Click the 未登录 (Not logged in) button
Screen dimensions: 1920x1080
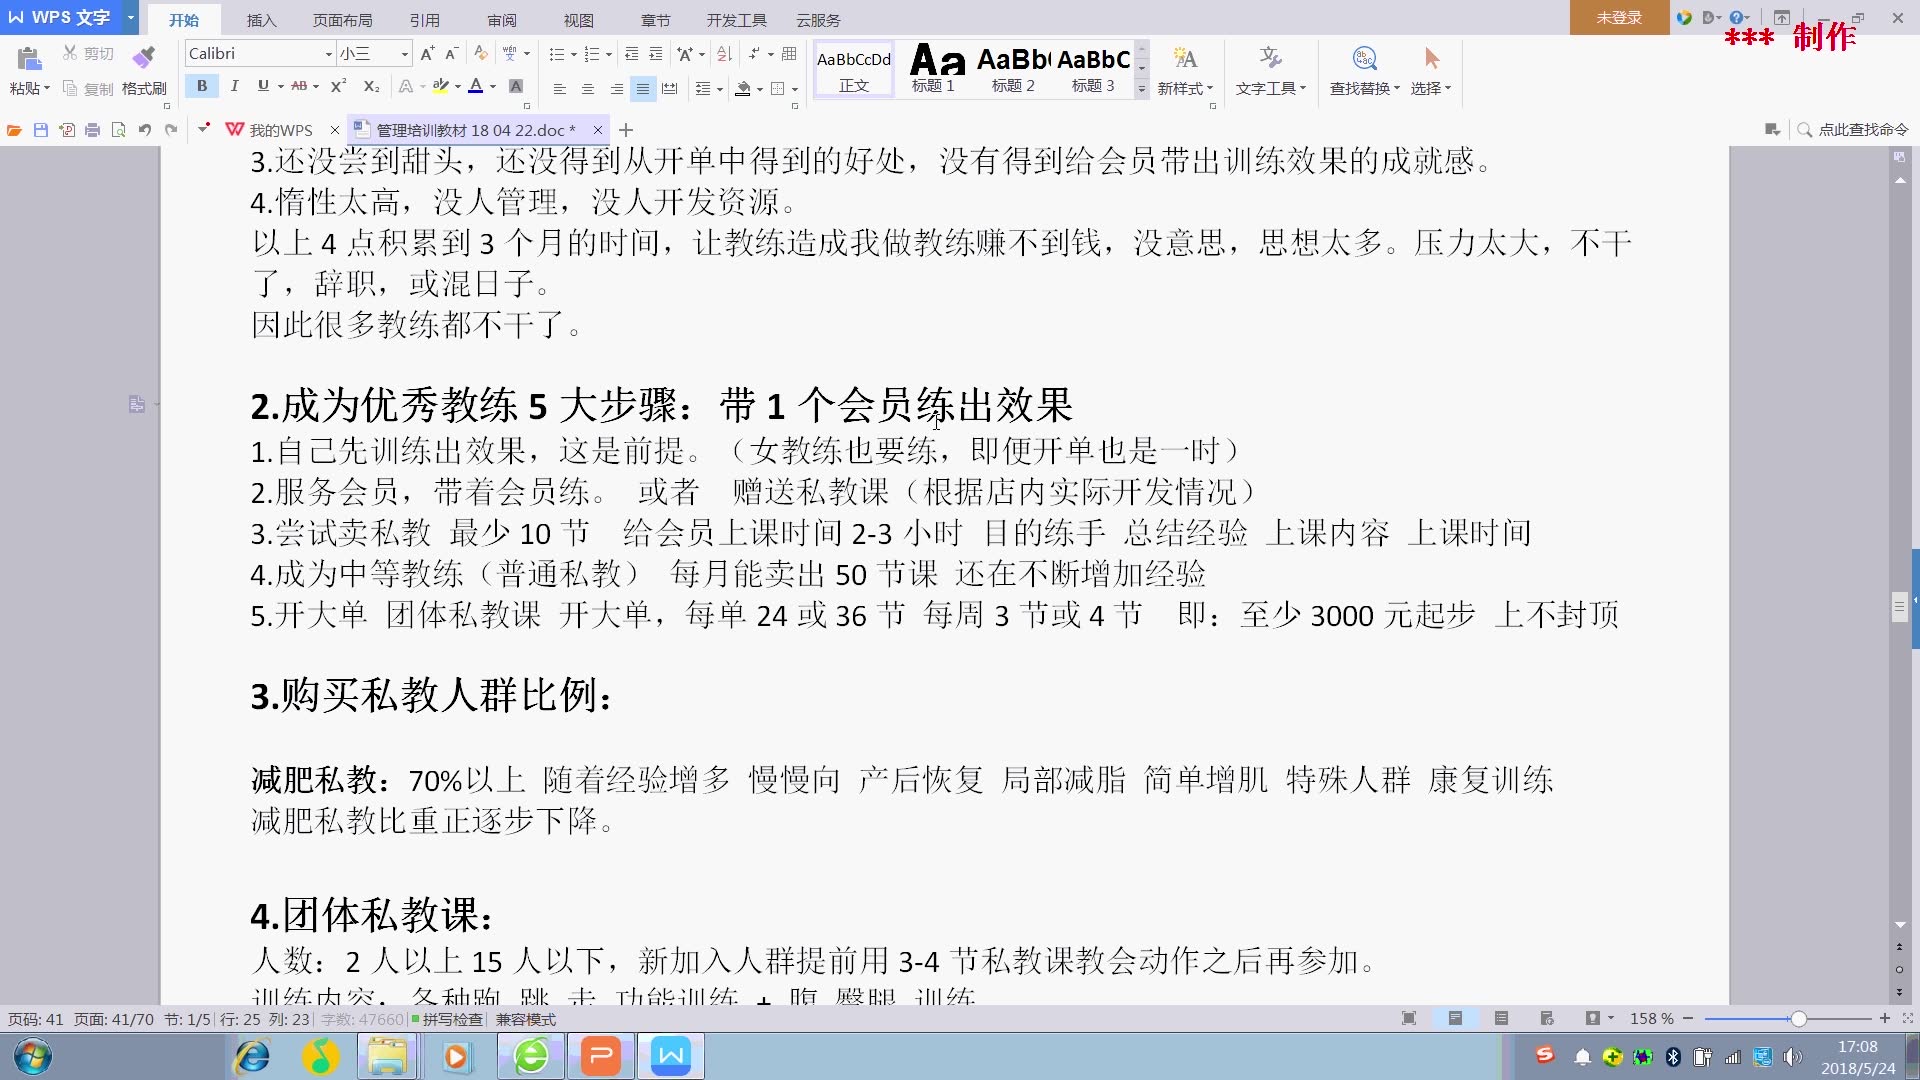tap(1619, 18)
